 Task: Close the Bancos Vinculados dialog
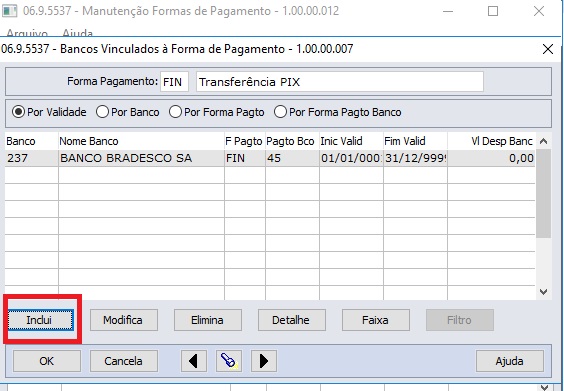[547, 49]
